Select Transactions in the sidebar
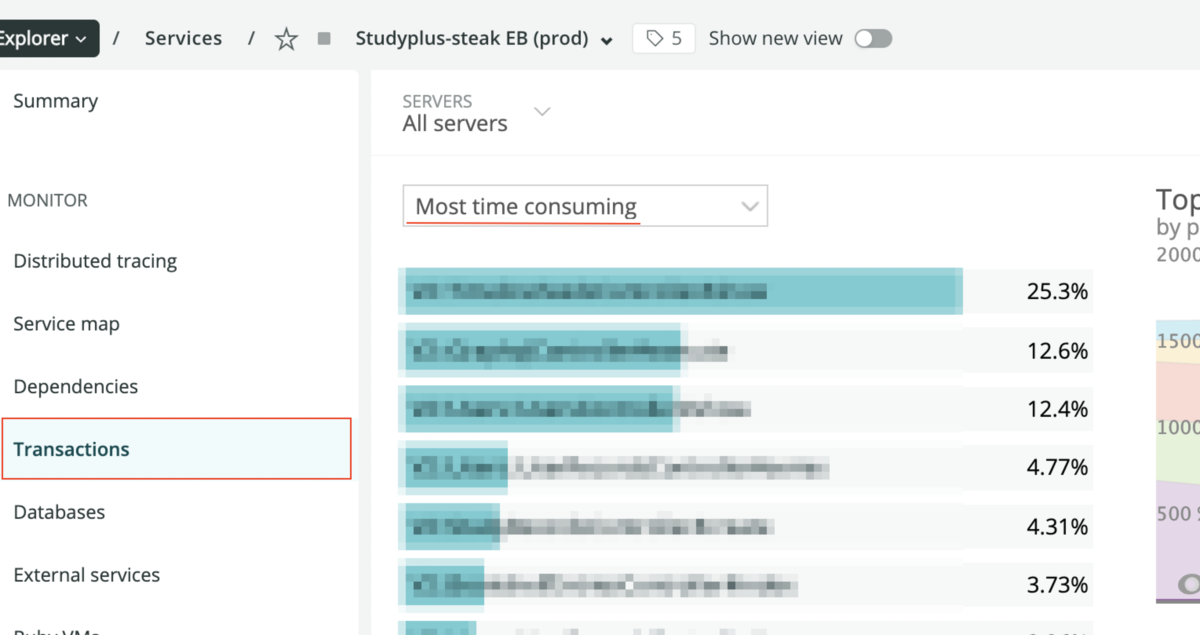Viewport: 1200px width, 635px height. 176,449
